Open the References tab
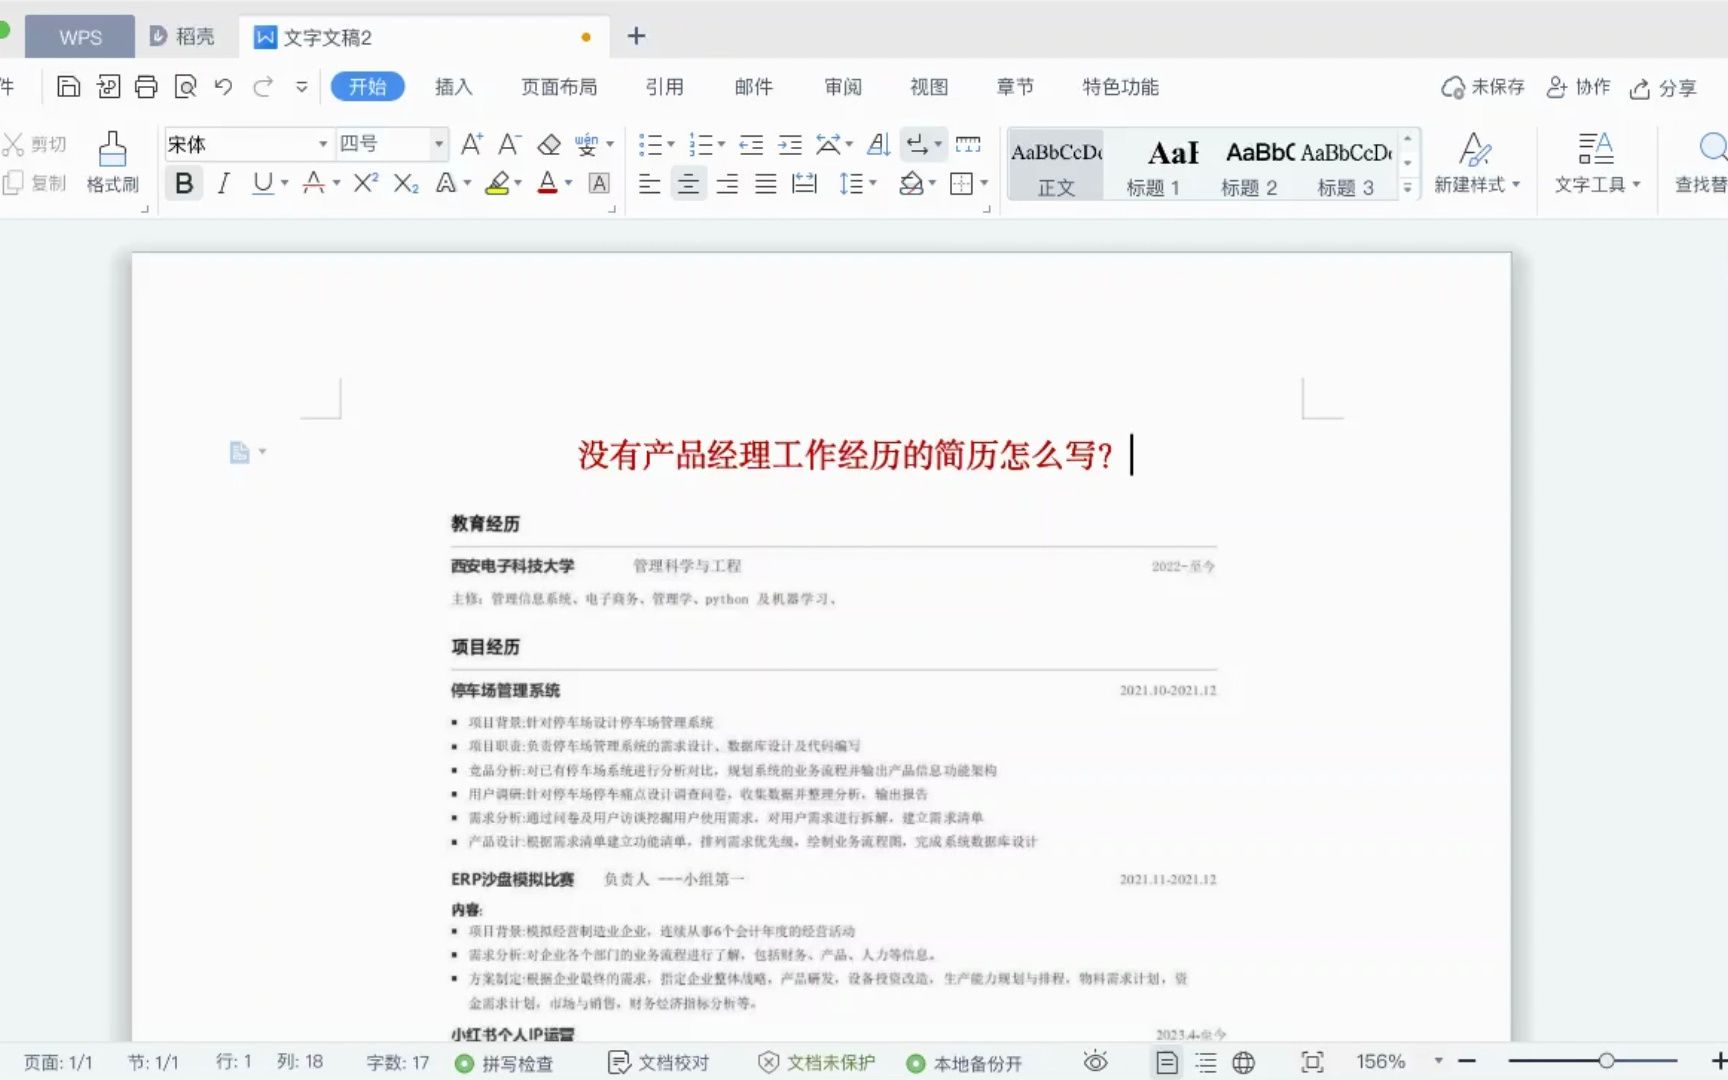Screen dimensions: 1728x1080 664,87
